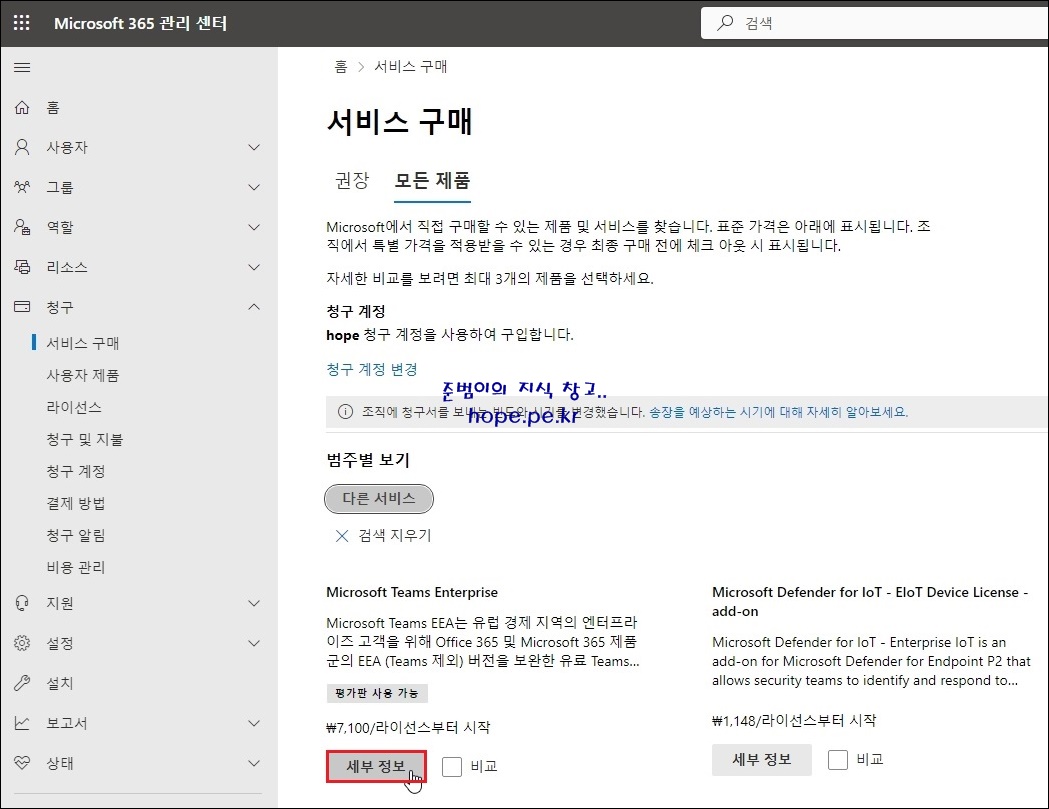Expand the 보고서 menu chevron
The image size is (1049, 809).
click(254, 723)
